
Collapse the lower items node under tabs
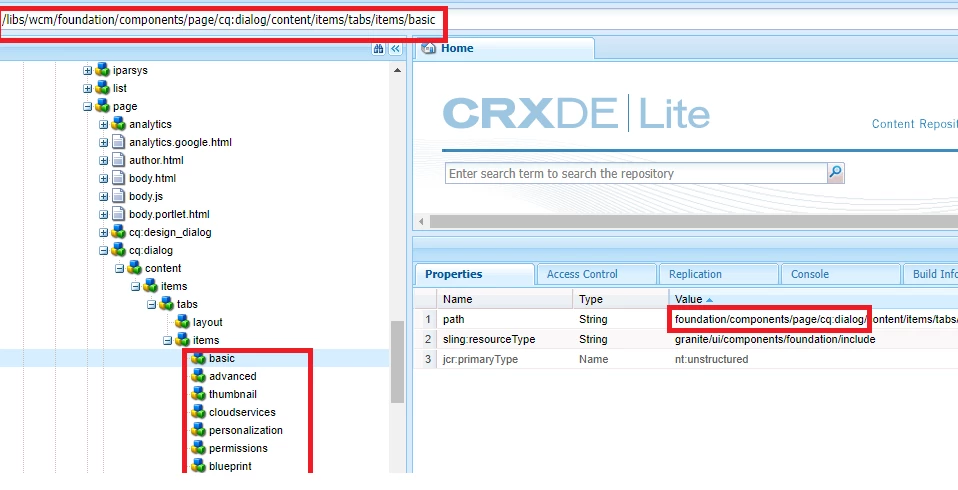coord(167,341)
